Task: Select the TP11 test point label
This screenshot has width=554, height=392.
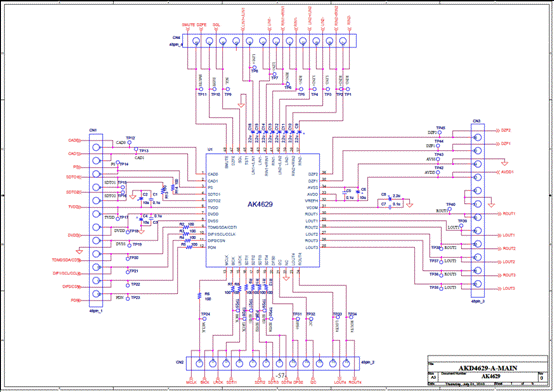Action: pos(202,95)
